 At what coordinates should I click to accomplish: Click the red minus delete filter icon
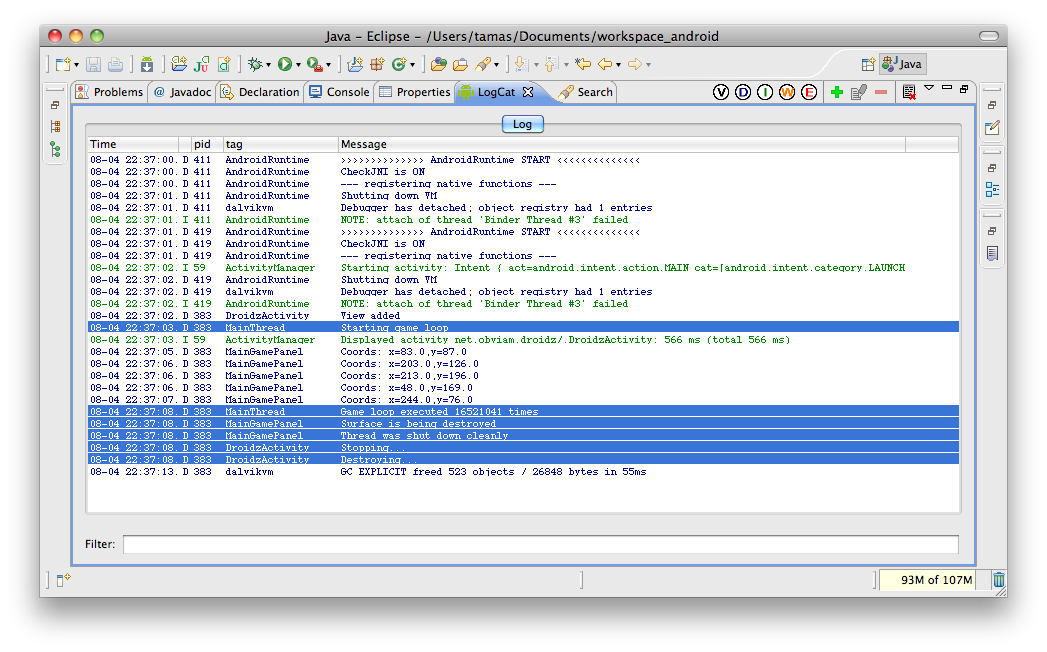click(x=881, y=92)
